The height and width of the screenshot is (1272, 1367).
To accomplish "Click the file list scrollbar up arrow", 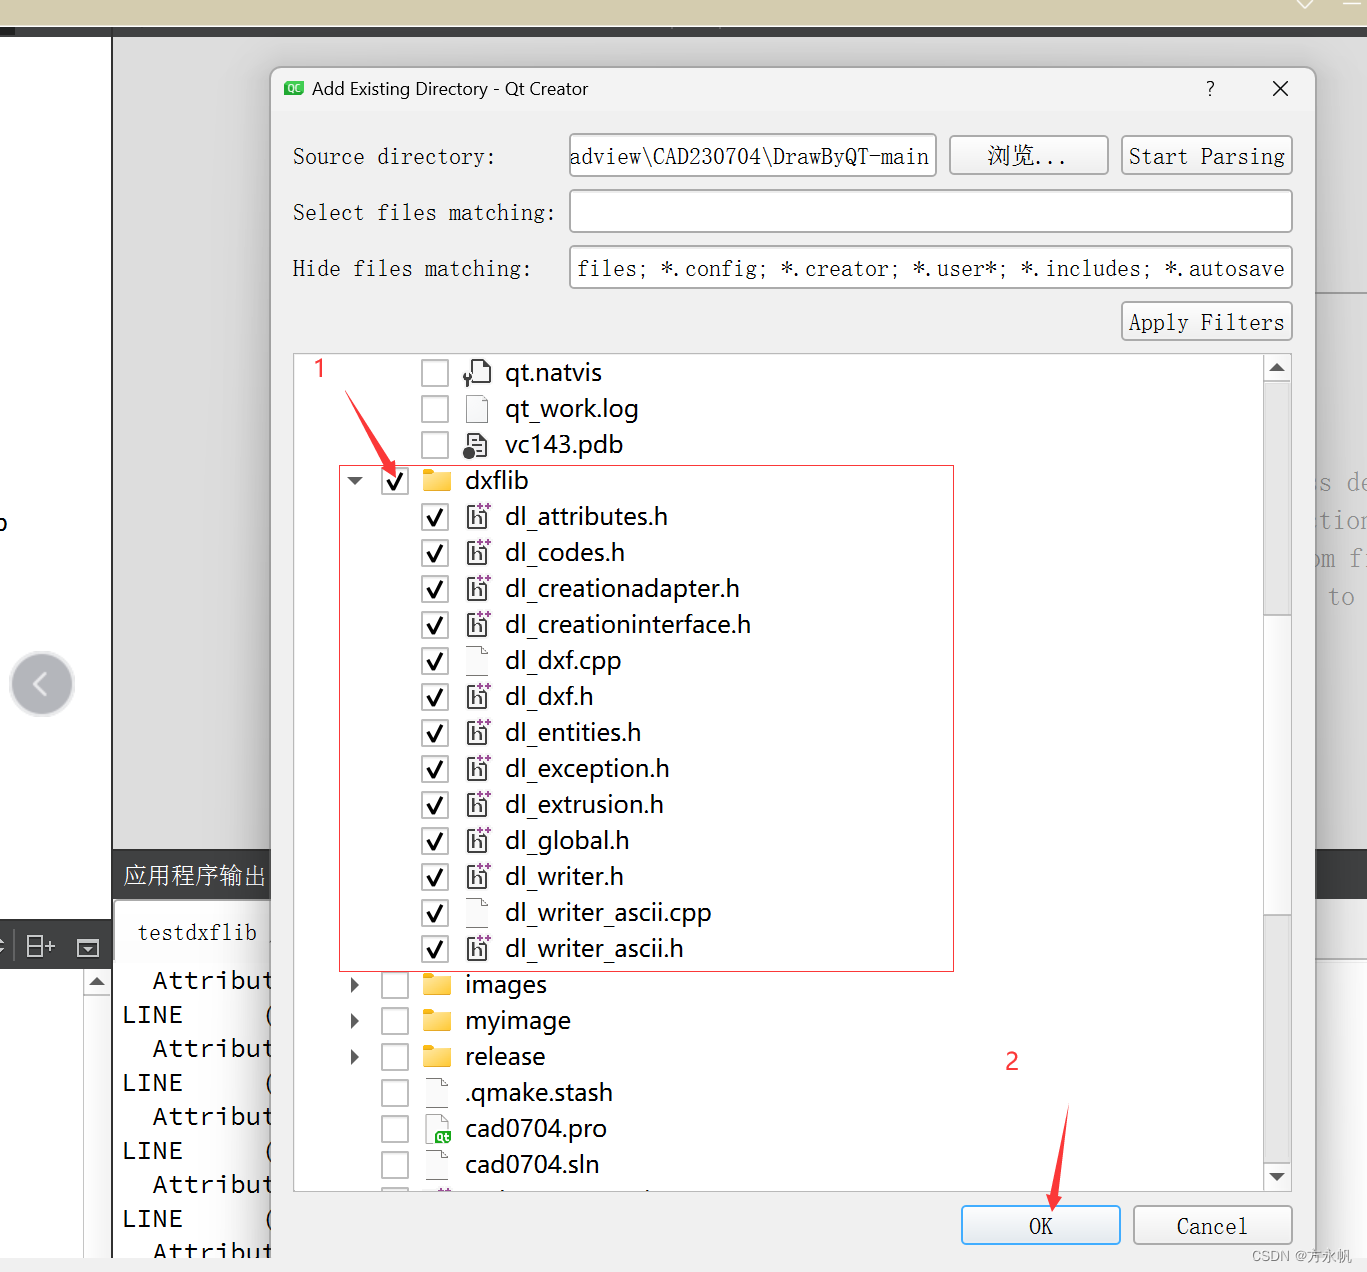I will (1277, 368).
